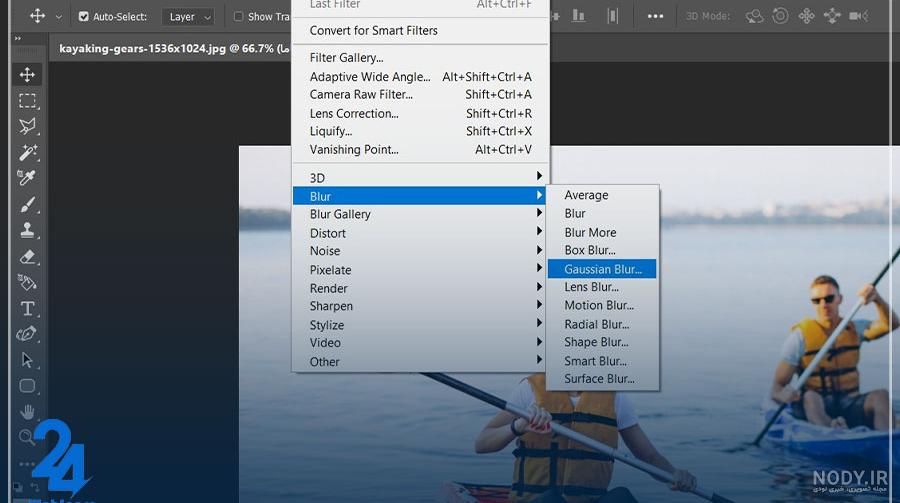The image size is (900, 503).
Task: Select Gaussian Blur filter
Action: tap(602, 269)
